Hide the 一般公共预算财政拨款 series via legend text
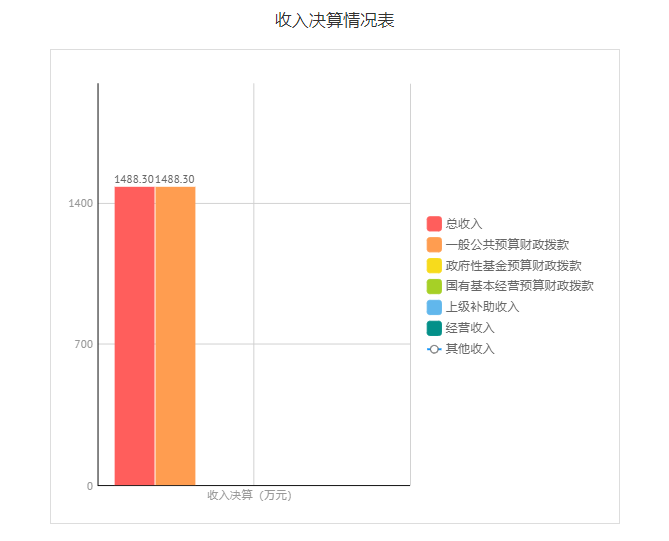669x541 pixels. pyautogui.click(x=507, y=245)
